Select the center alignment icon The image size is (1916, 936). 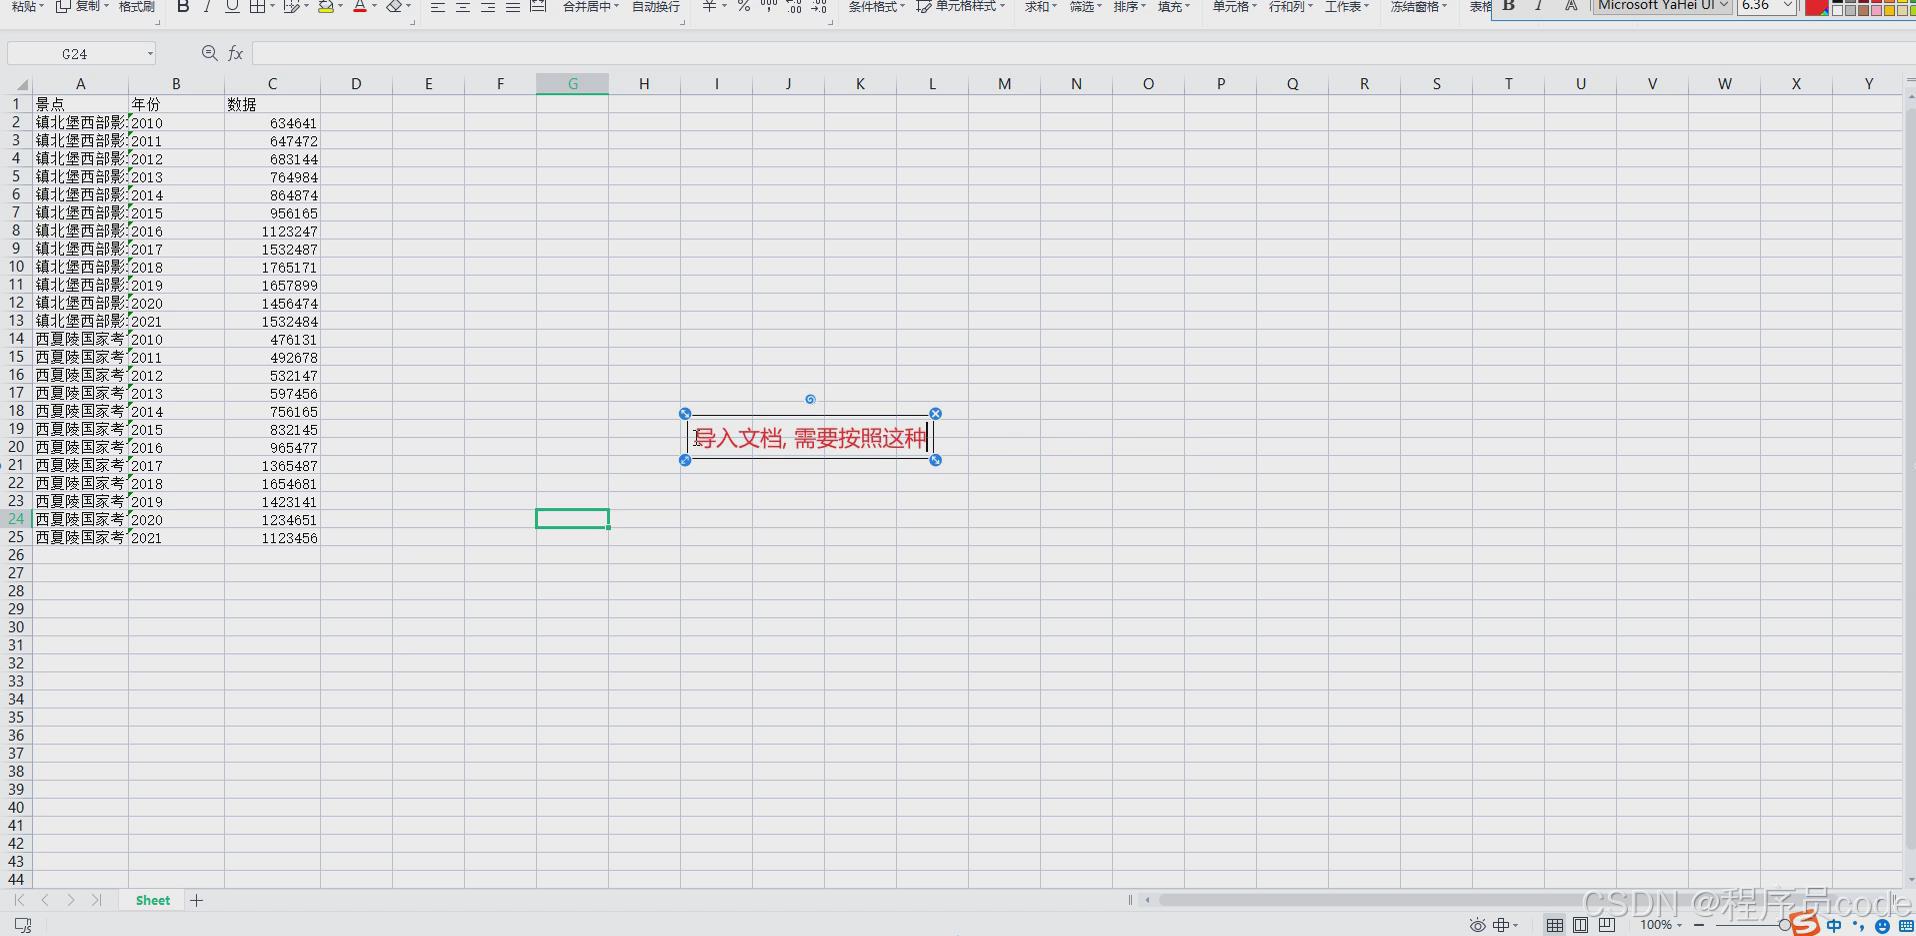(x=462, y=6)
